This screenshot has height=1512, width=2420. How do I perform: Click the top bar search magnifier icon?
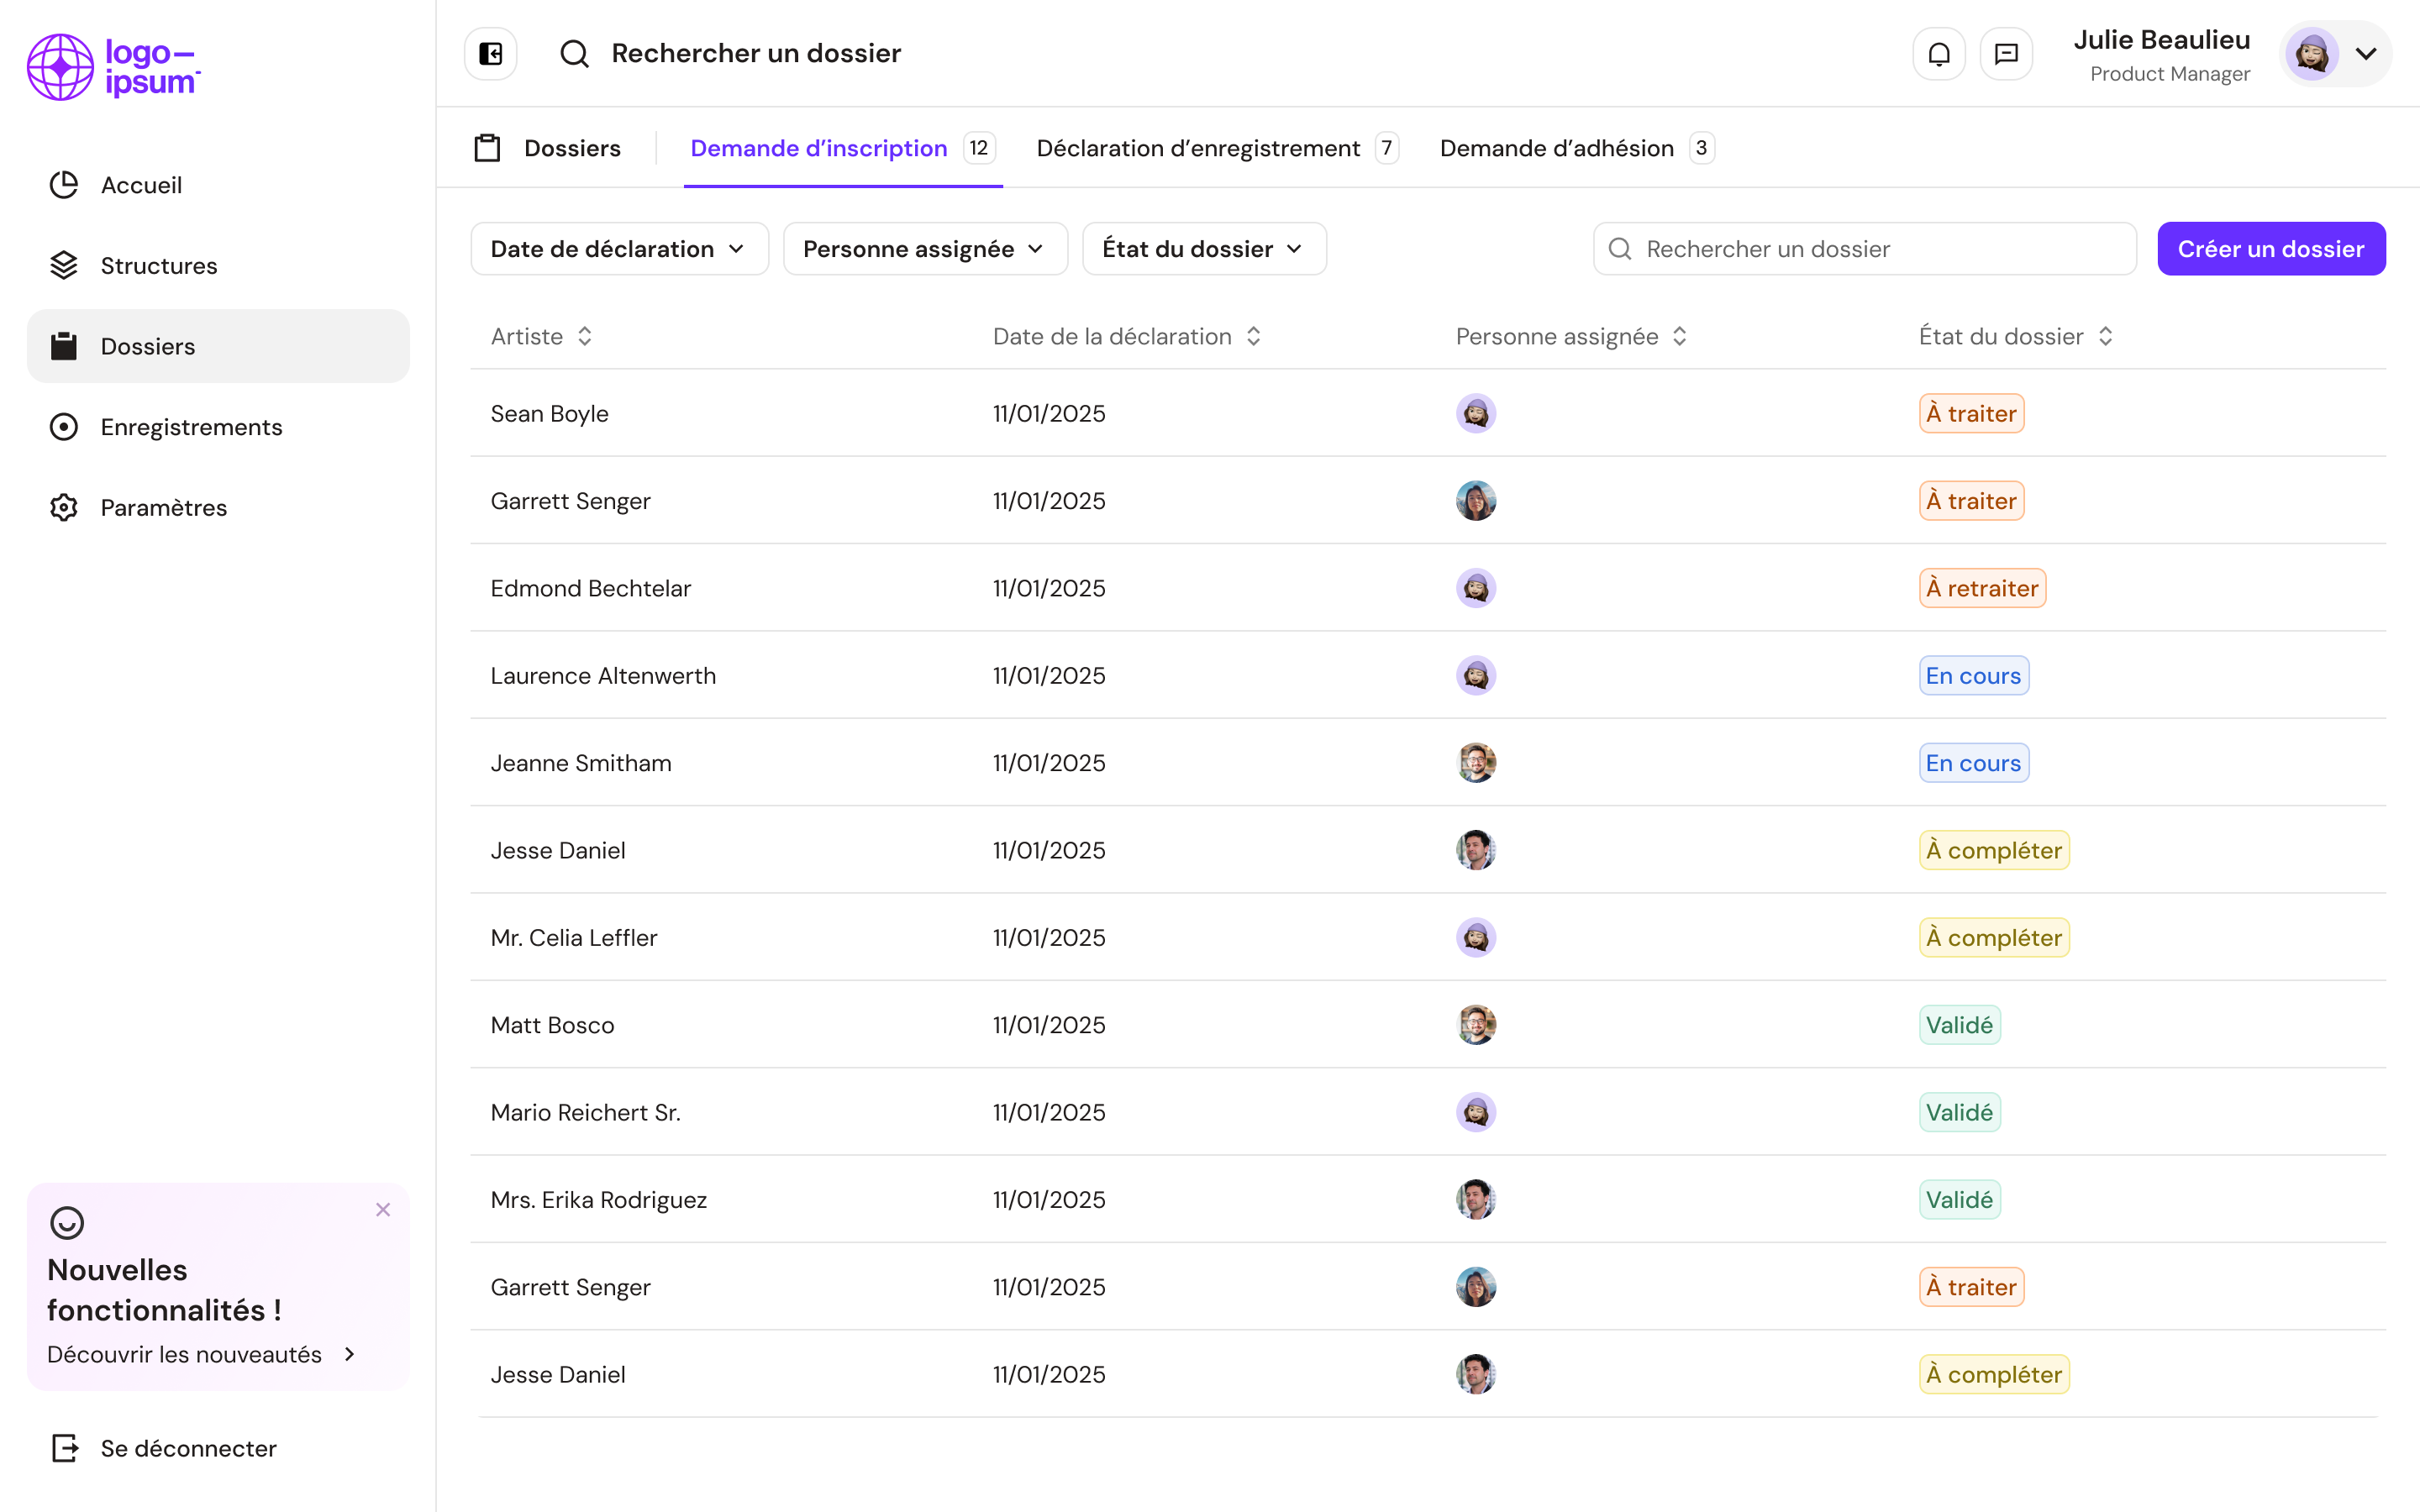[574, 53]
